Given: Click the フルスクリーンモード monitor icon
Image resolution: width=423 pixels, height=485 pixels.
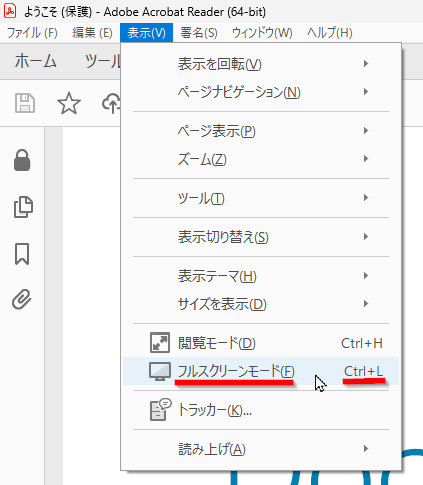Looking at the screenshot, I should pos(160,371).
